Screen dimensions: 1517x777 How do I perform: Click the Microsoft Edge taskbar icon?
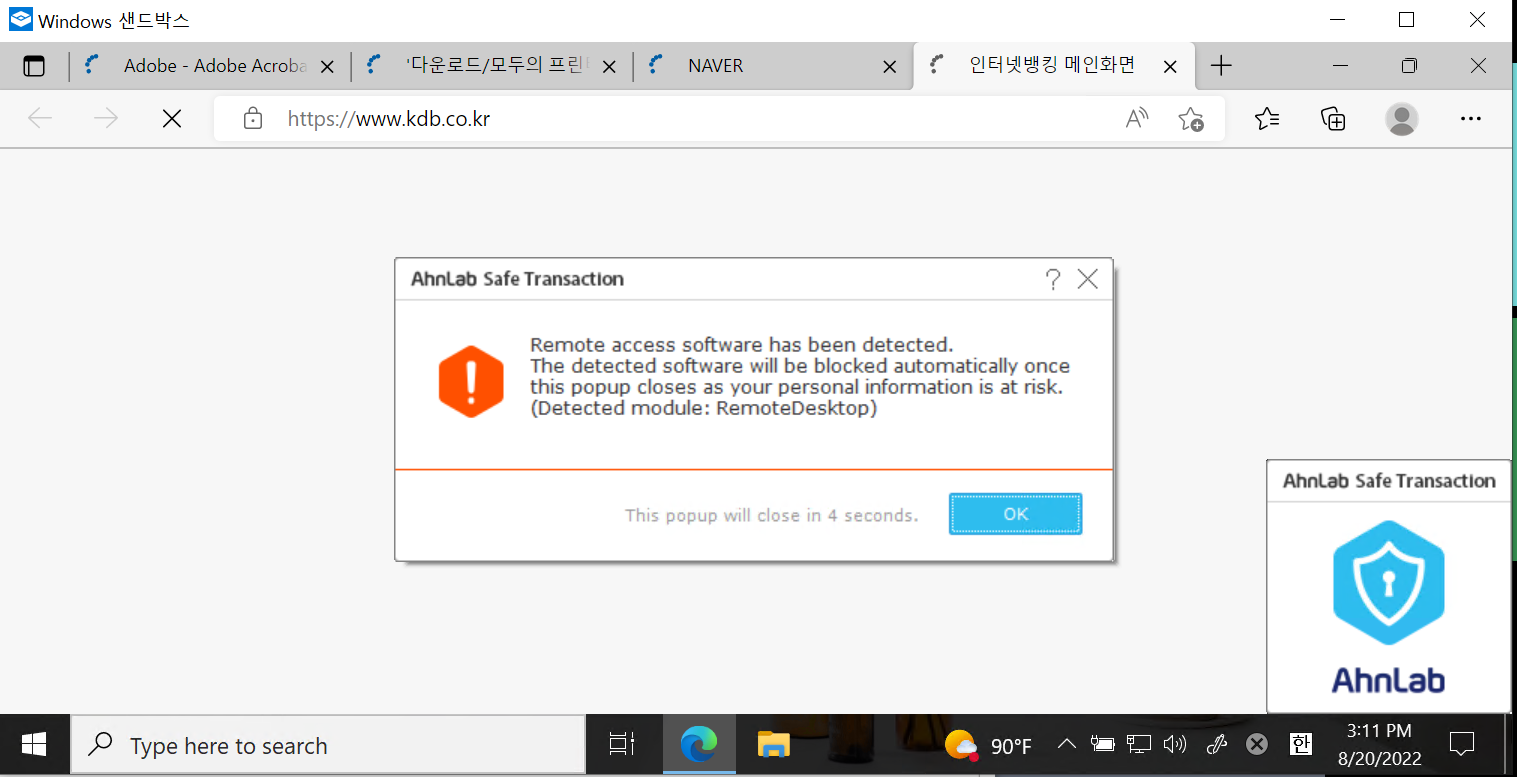click(x=699, y=745)
